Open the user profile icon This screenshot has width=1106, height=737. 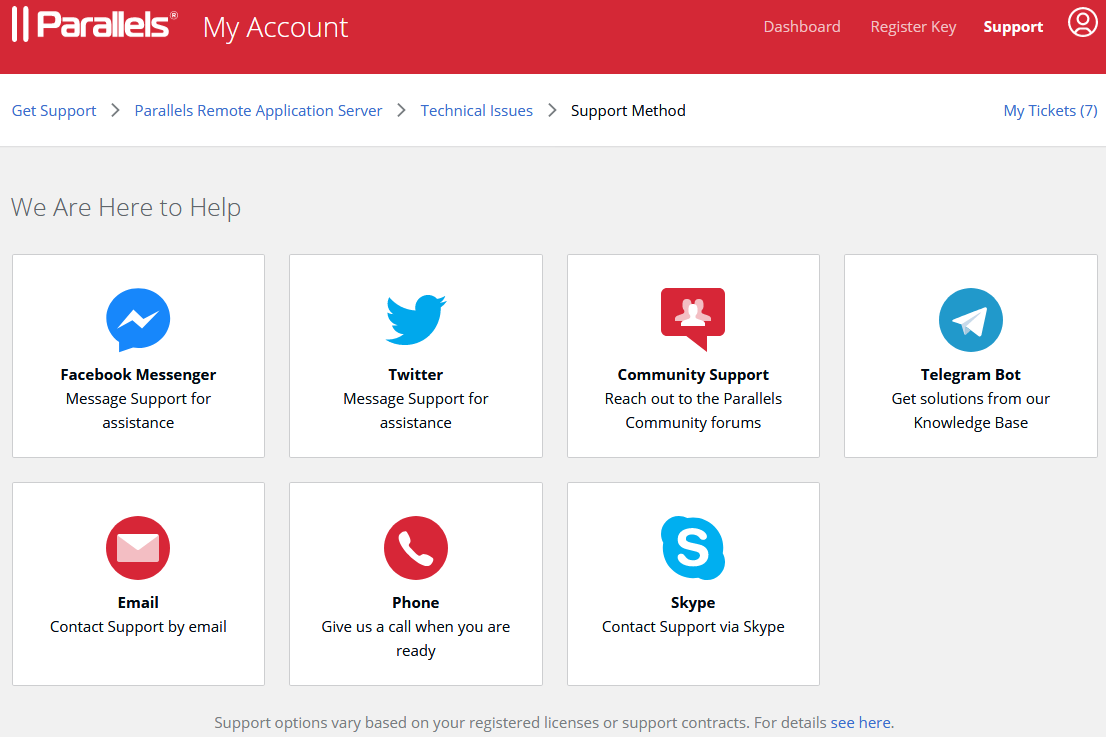(1082, 22)
